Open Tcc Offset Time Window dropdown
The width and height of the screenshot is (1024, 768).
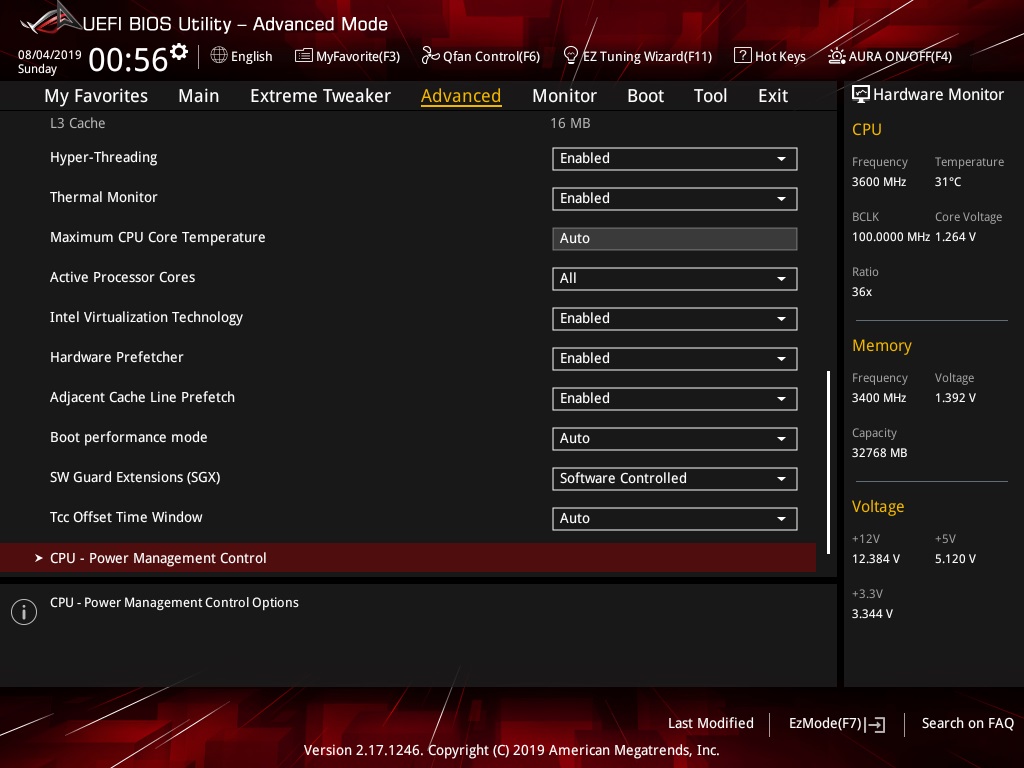(x=675, y=519)
